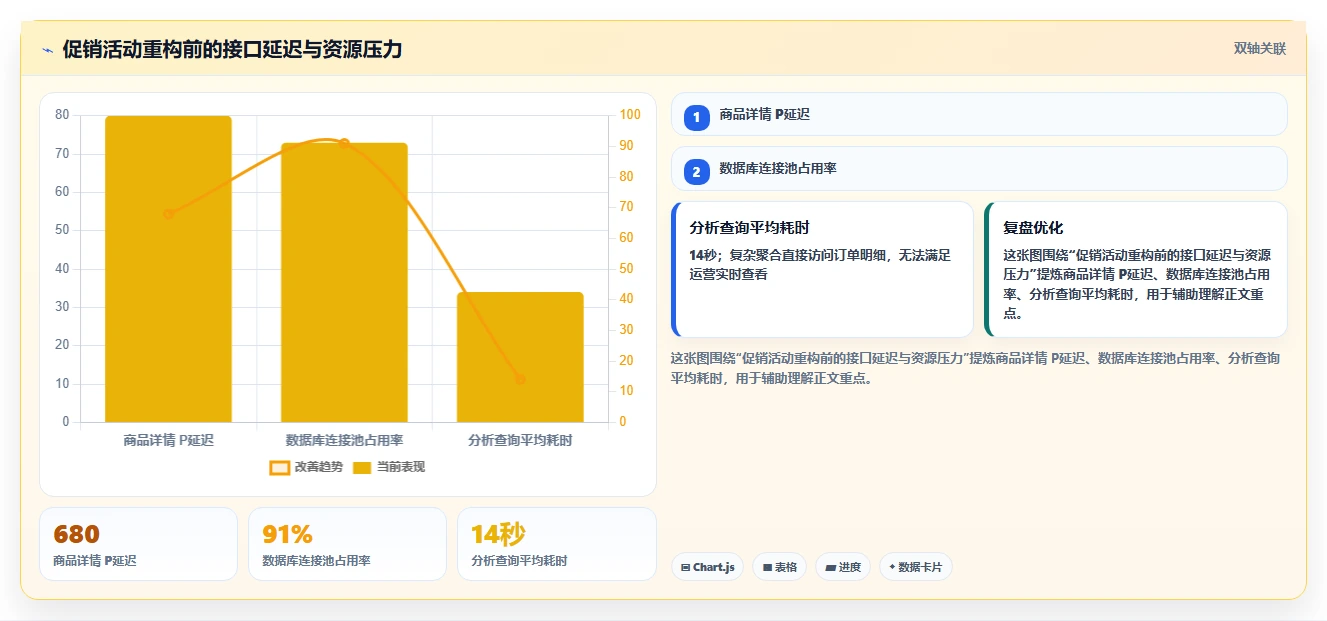Click the 改善趋势 legend color box
The width and height of the screenshot is (1327, 621).
click(280, 467)
